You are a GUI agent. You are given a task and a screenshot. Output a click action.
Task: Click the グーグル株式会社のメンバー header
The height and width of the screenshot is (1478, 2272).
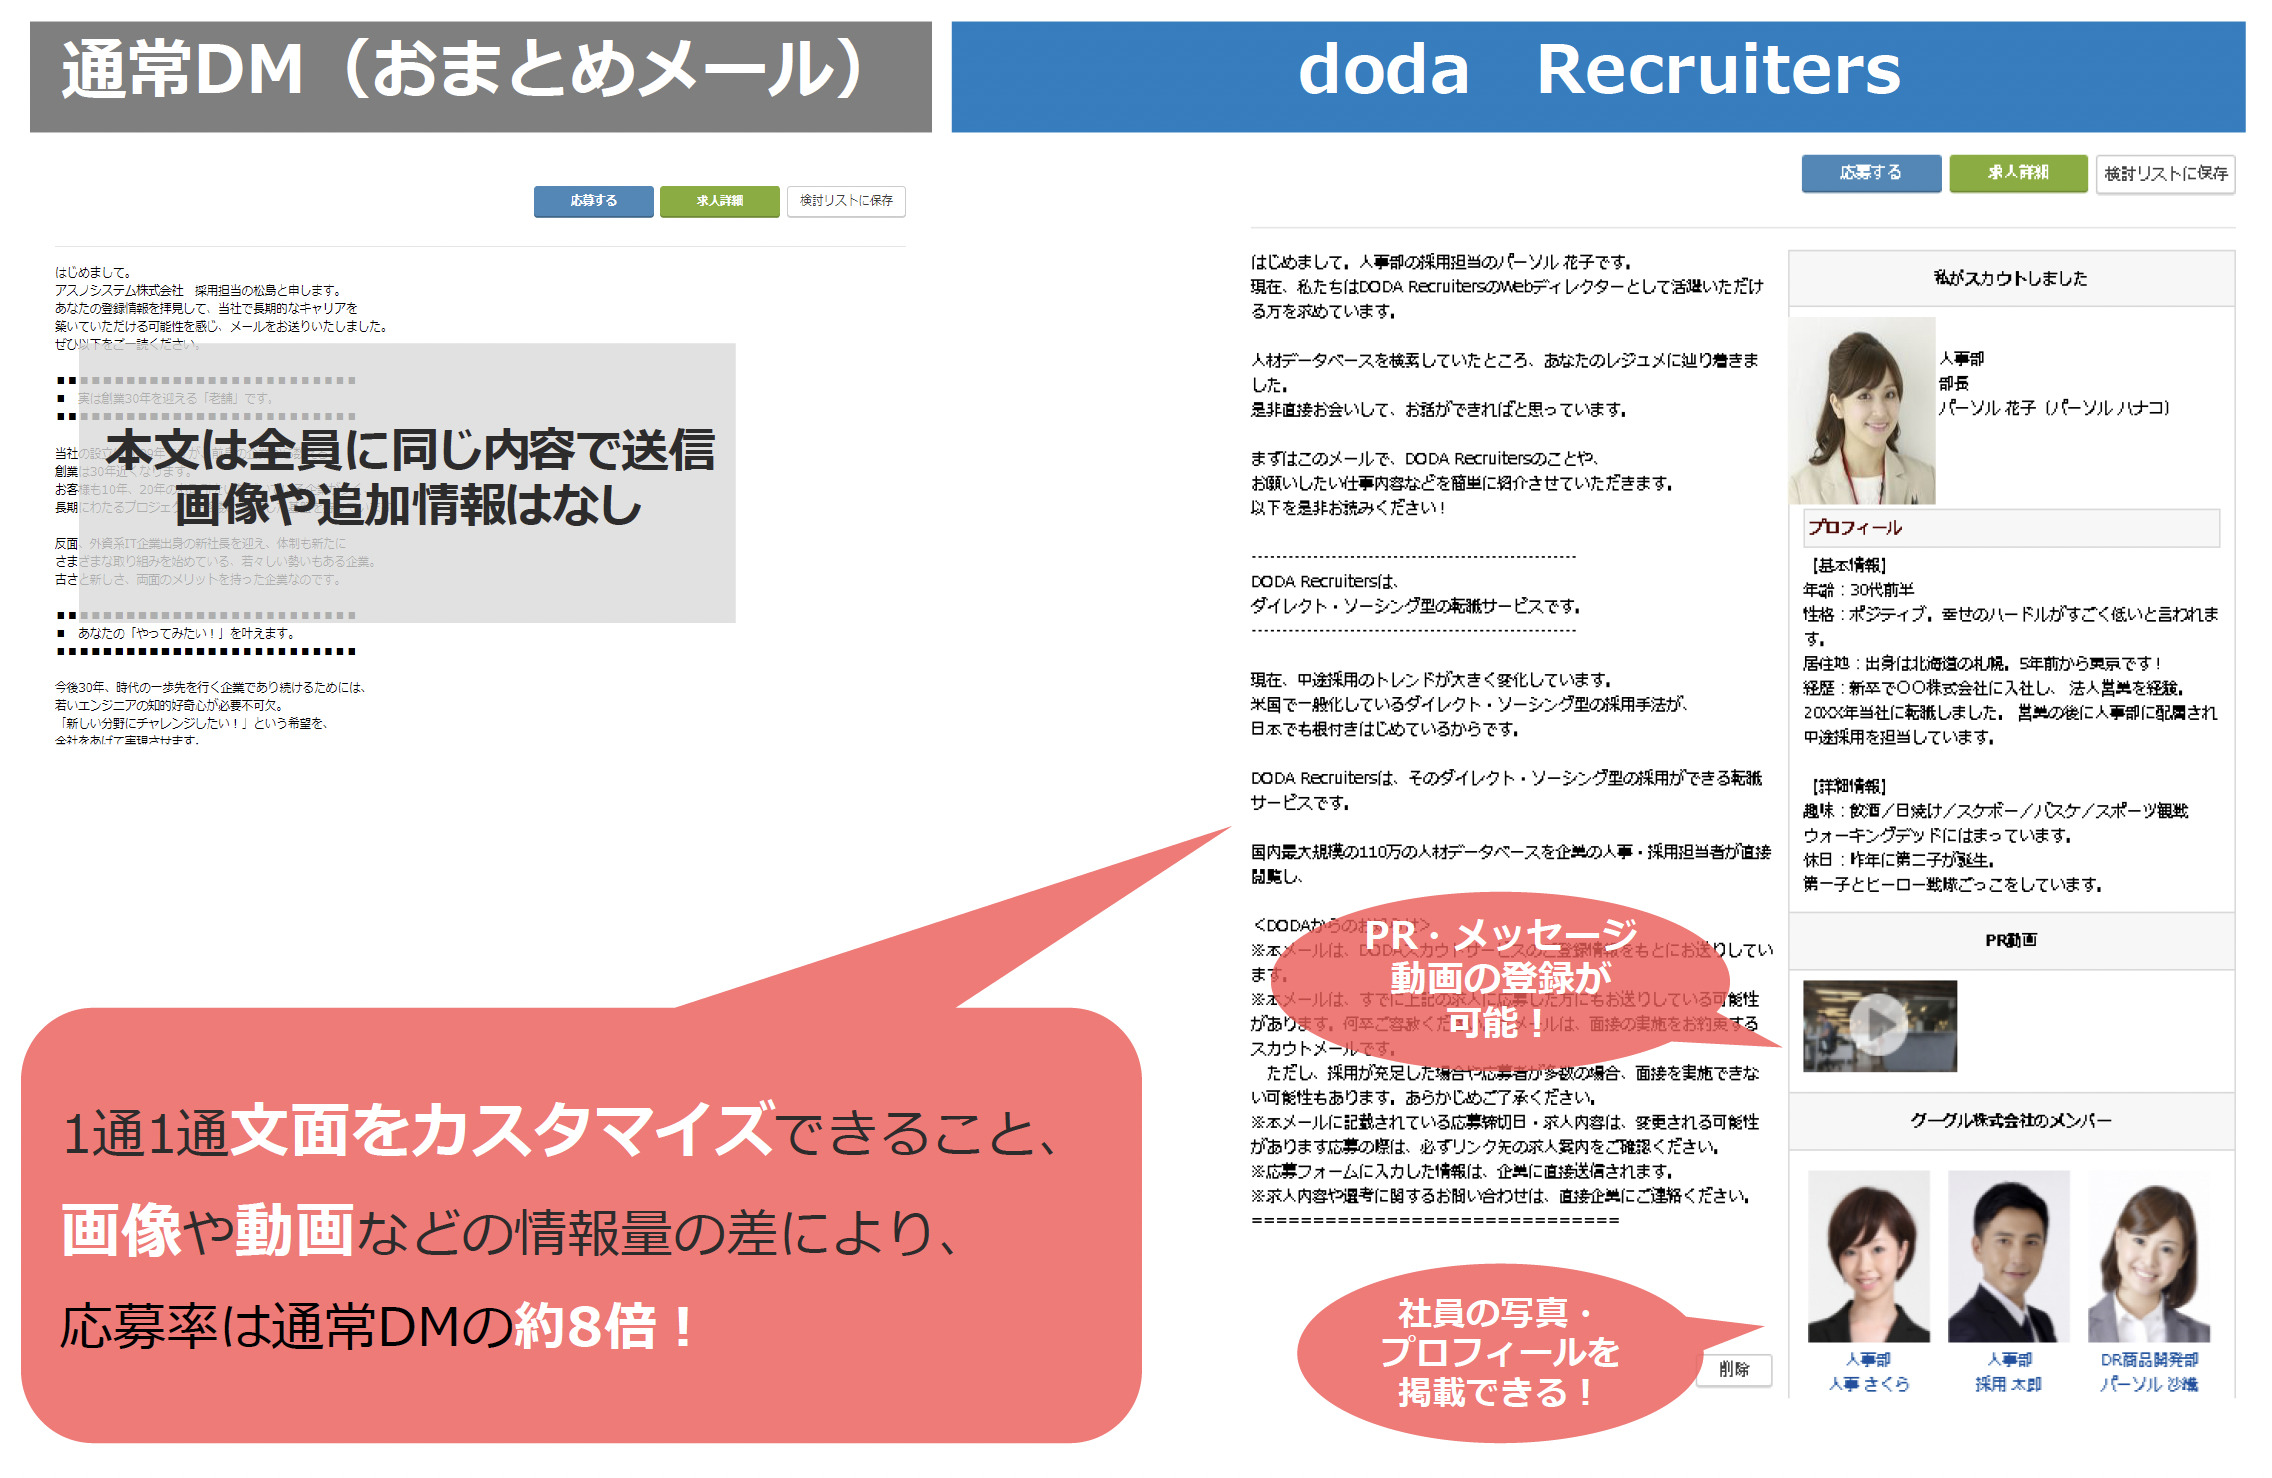point(2011,1121)
